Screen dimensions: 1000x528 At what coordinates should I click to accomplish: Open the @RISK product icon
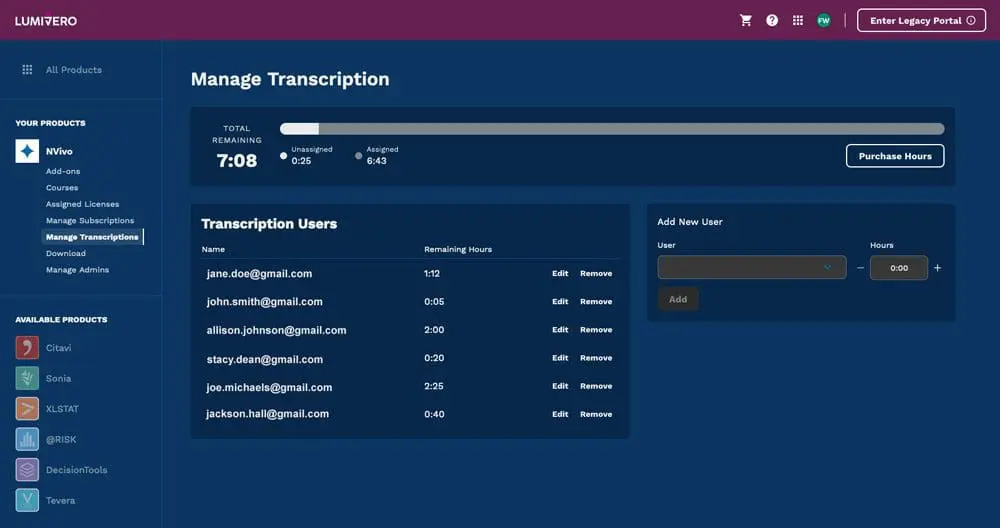click(x=28, y=439)
